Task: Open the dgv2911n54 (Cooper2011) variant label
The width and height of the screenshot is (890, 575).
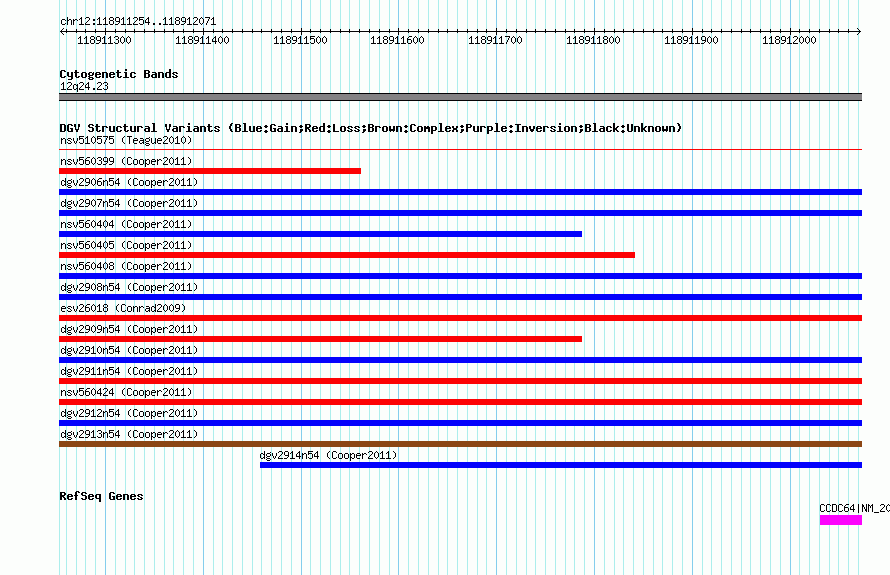Action: (x=129, y=371)
